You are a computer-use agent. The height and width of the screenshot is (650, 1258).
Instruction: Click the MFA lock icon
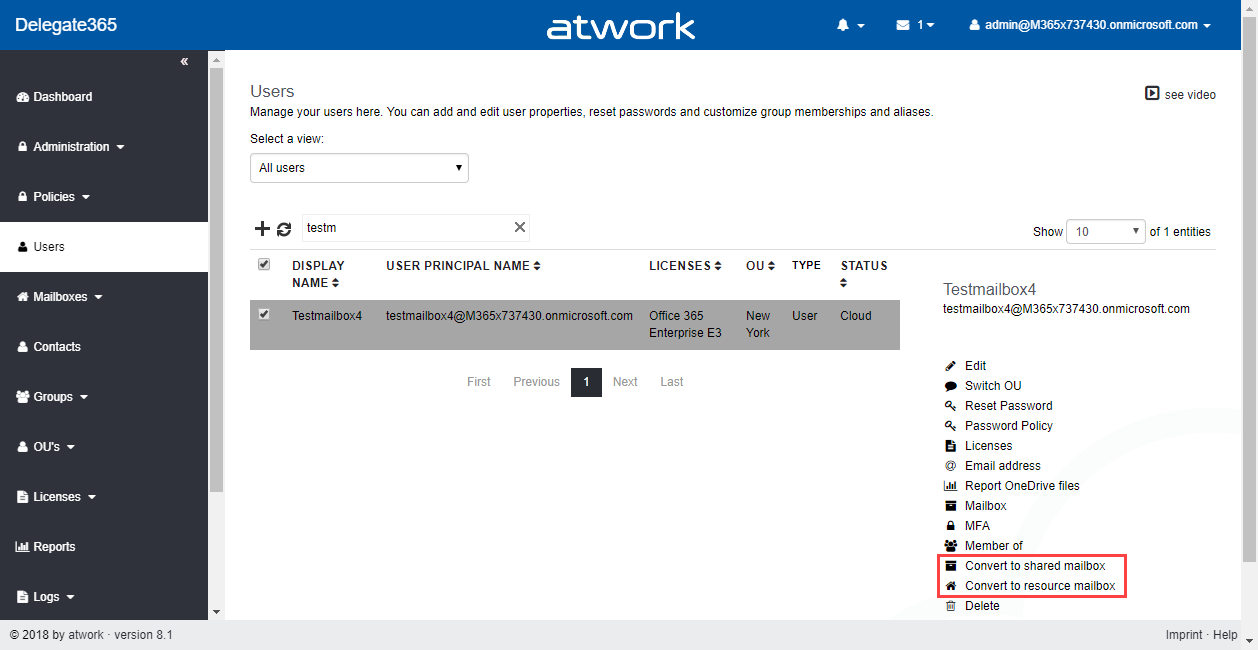click(951, 526)
